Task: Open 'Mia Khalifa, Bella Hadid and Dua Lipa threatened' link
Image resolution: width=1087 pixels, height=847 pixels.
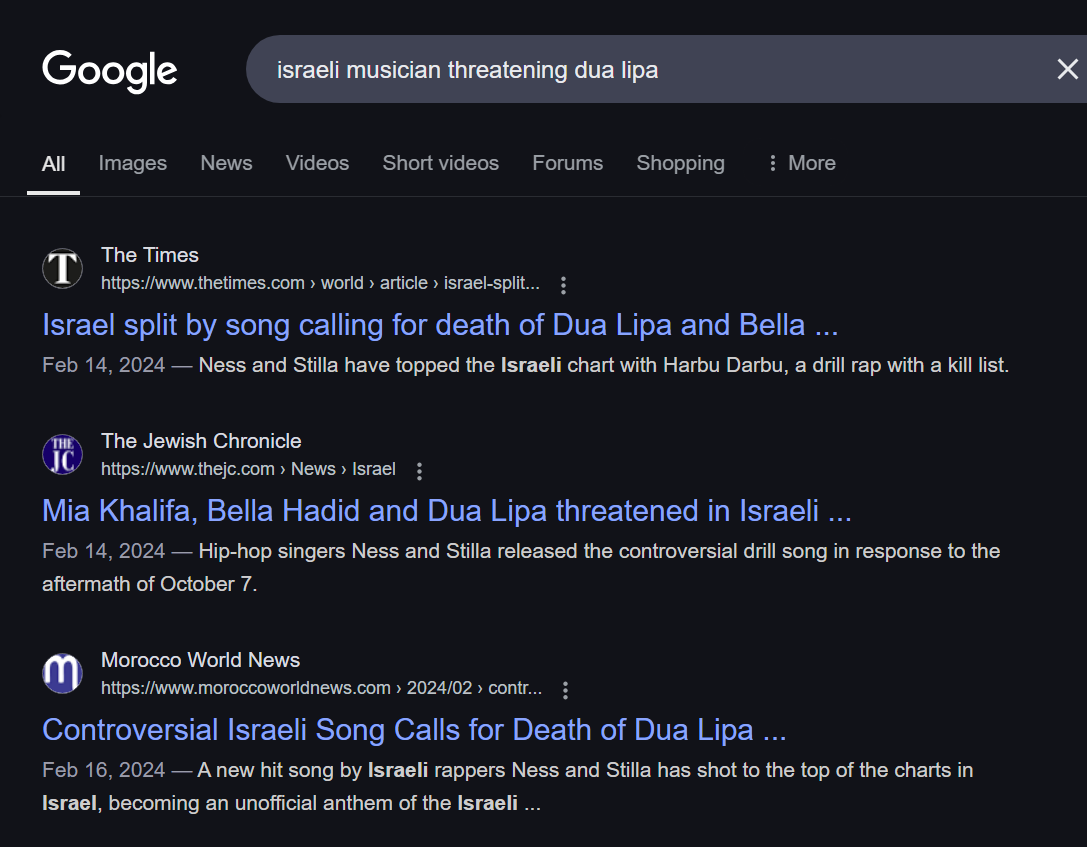Action: coord(447,511)
